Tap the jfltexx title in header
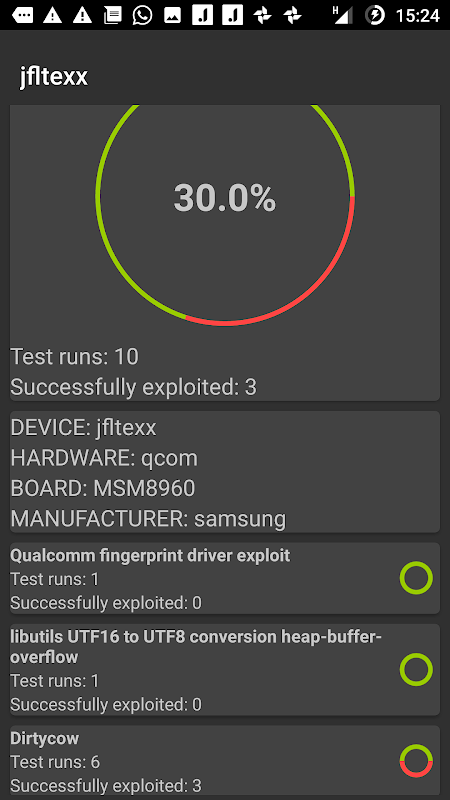Image resolution: width=450 pixels, height=800 pixels. pos(54,77)
